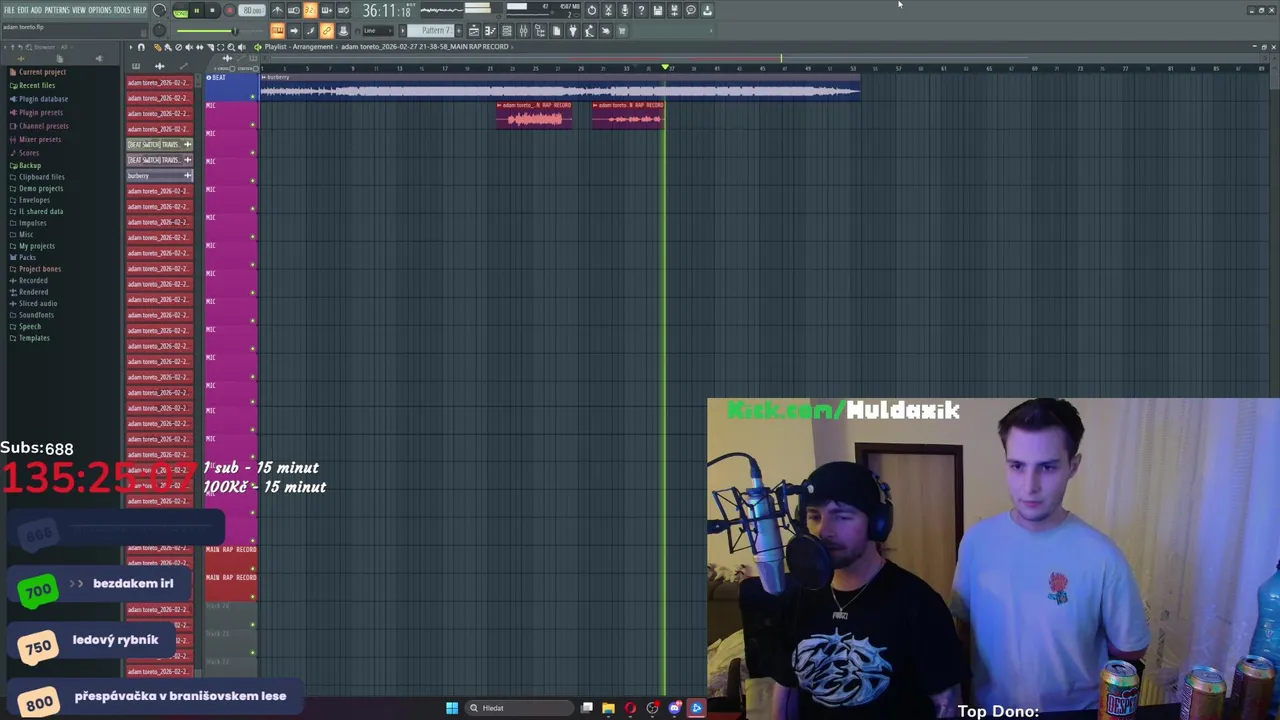Screen dimensions: 1280x720
Task: Open the Mixer view icon
Action: click(x=523, y=31)
